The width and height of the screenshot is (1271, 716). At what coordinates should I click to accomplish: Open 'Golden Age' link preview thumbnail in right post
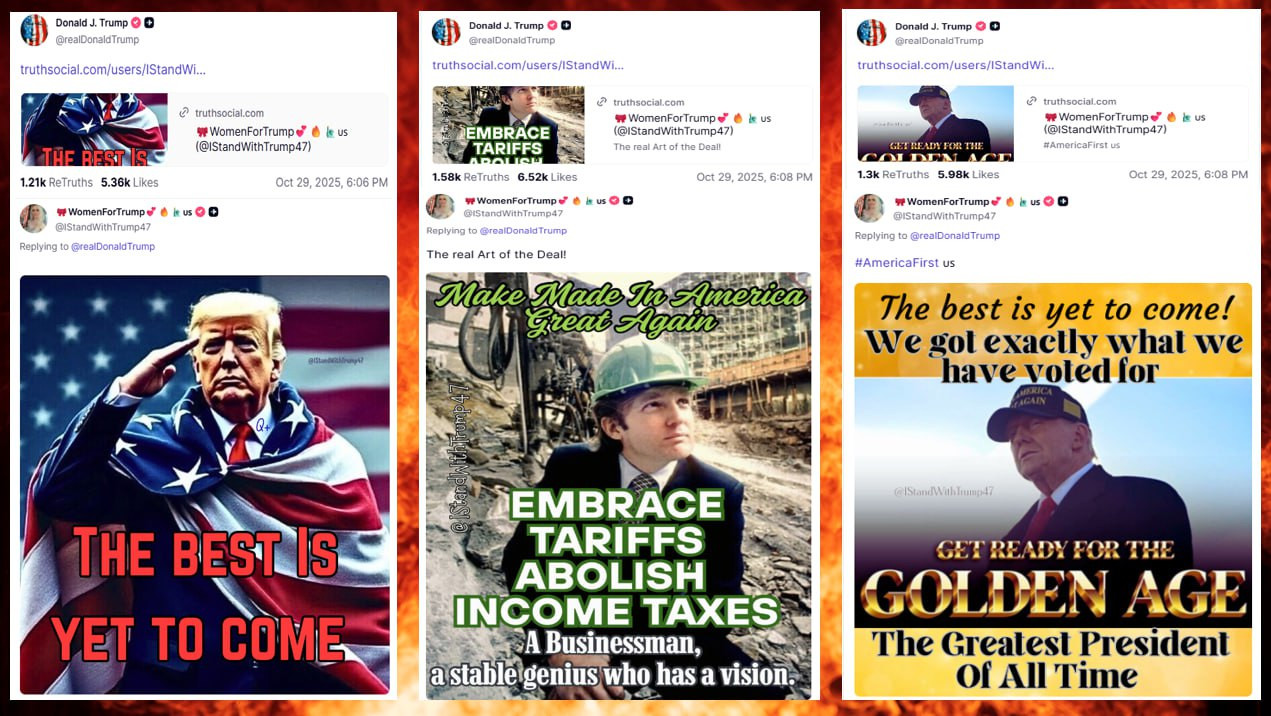pyautogui.click(x=935, y=123)
